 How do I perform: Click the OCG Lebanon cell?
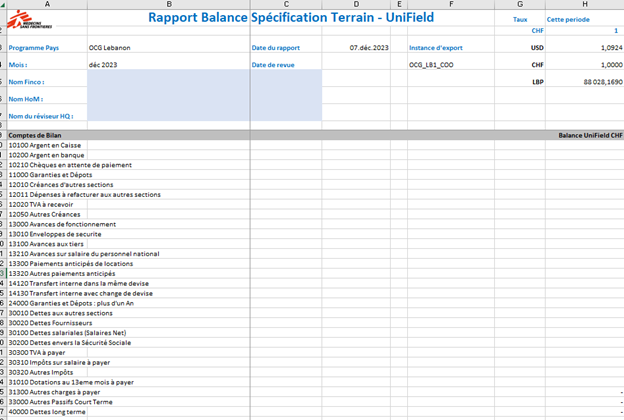(x=110, y=48)
